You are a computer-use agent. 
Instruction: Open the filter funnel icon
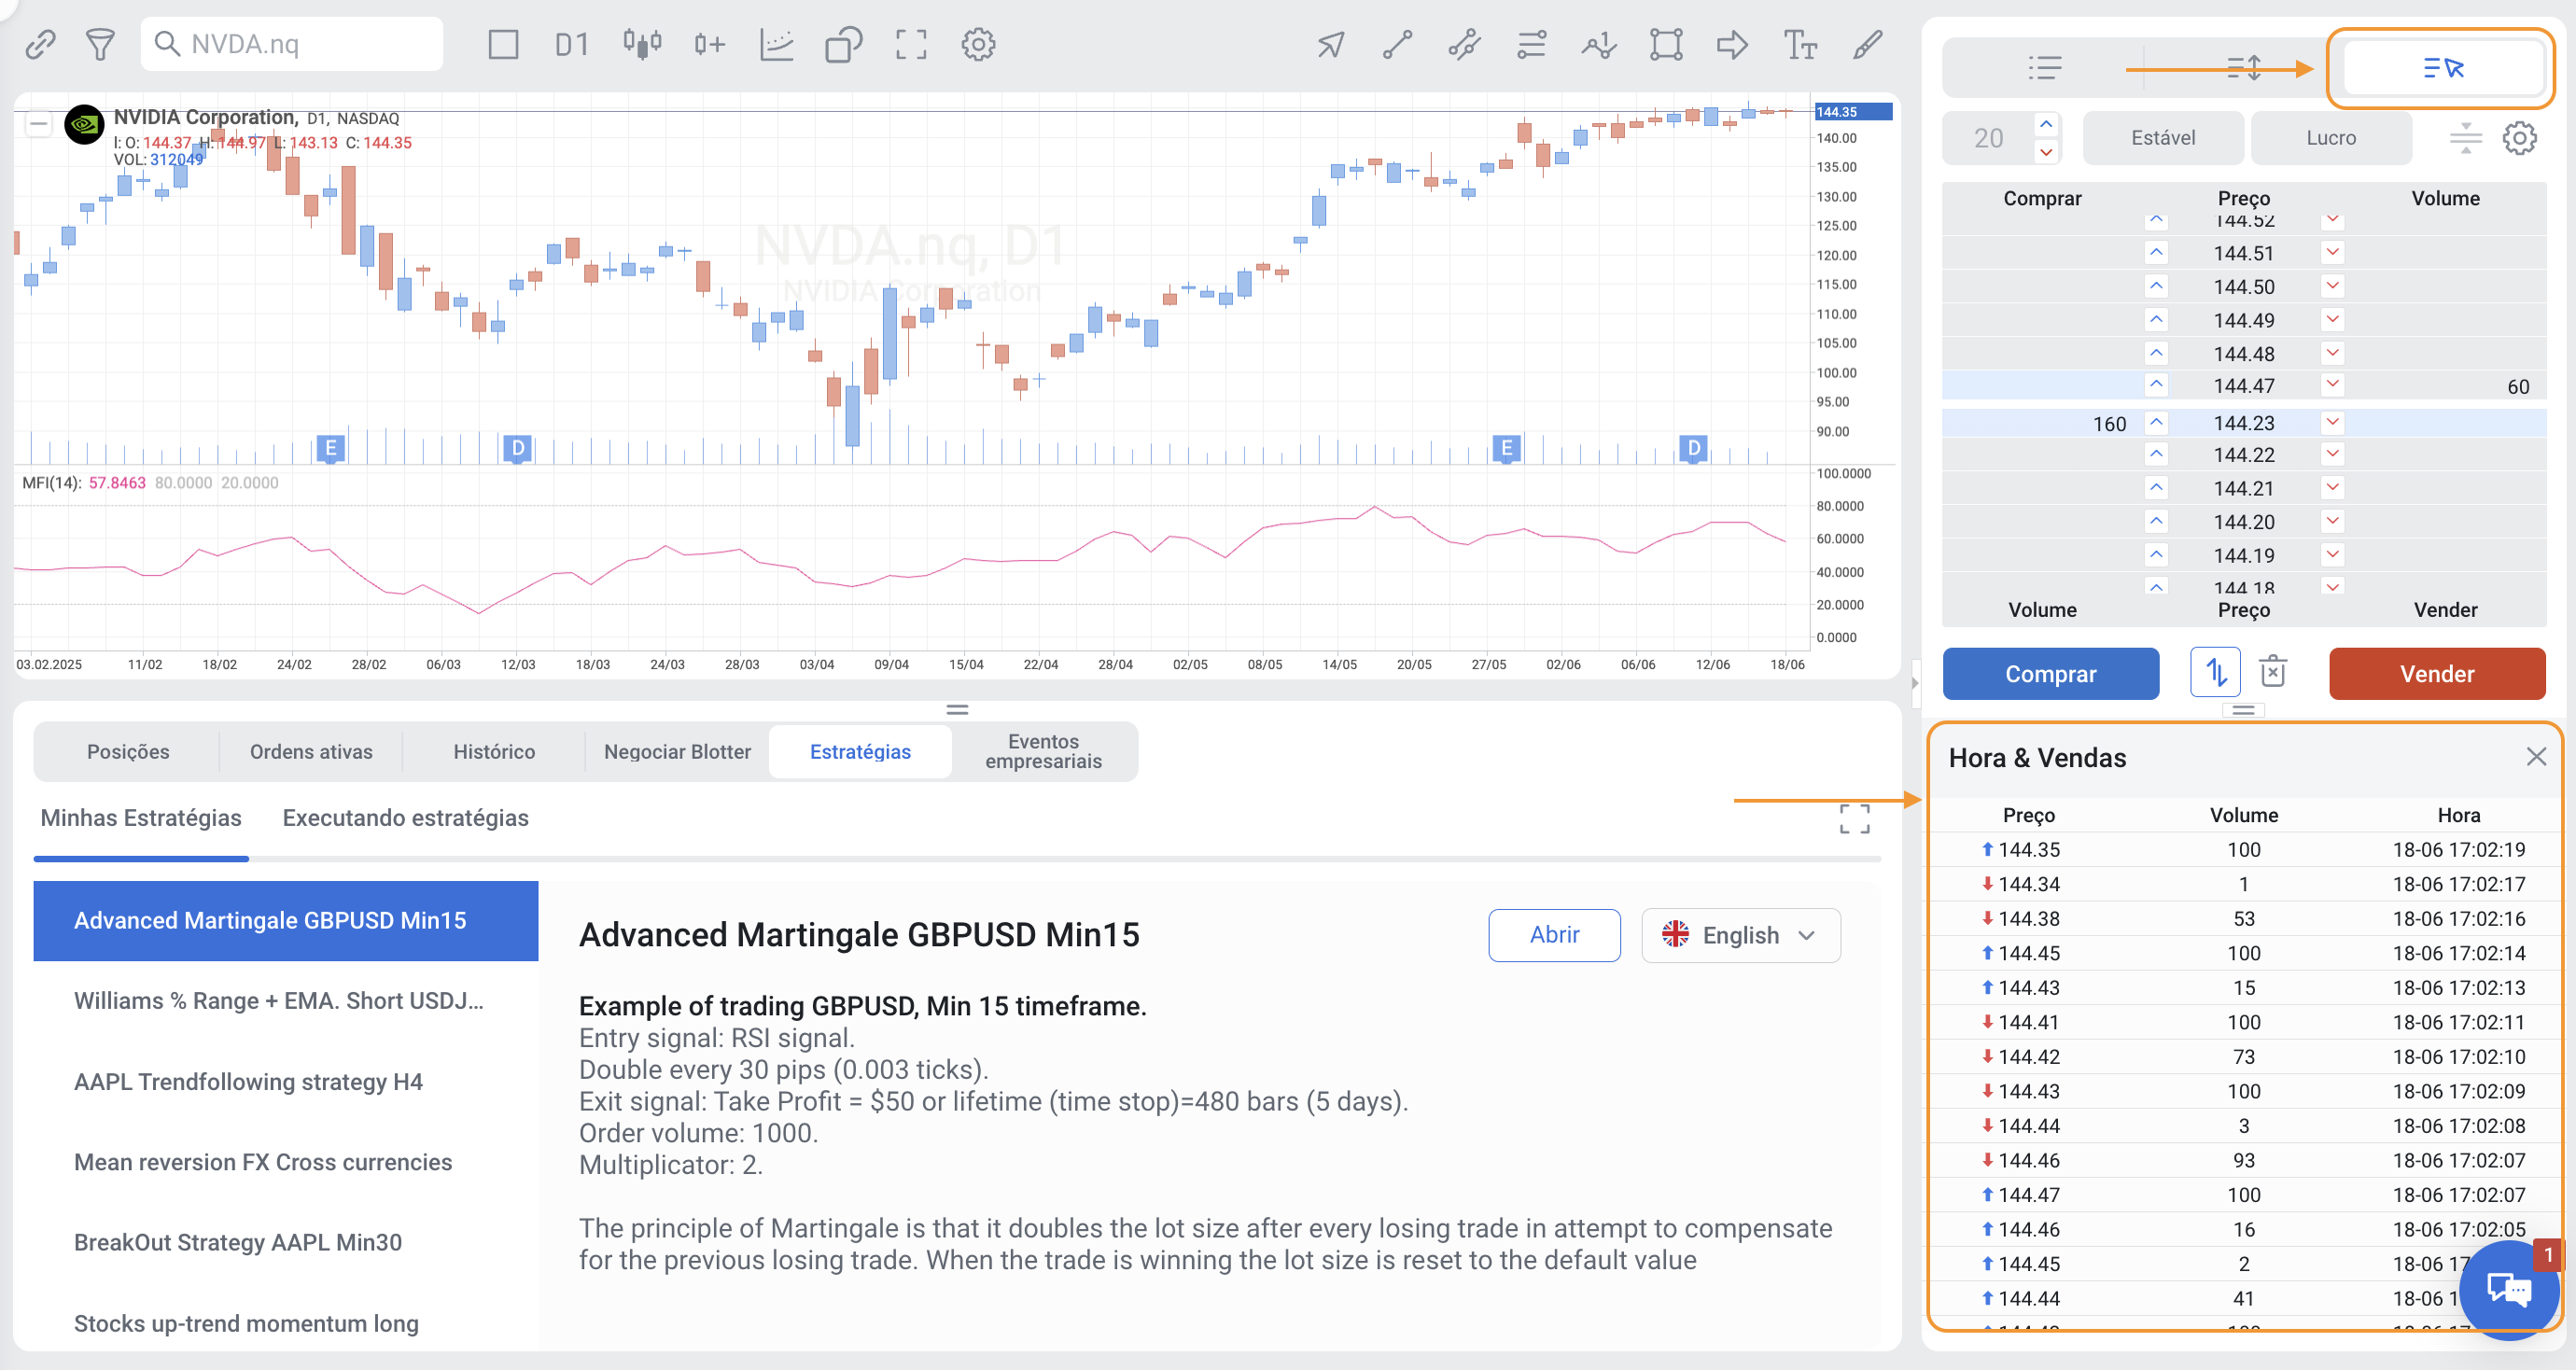tap(100, 44)
